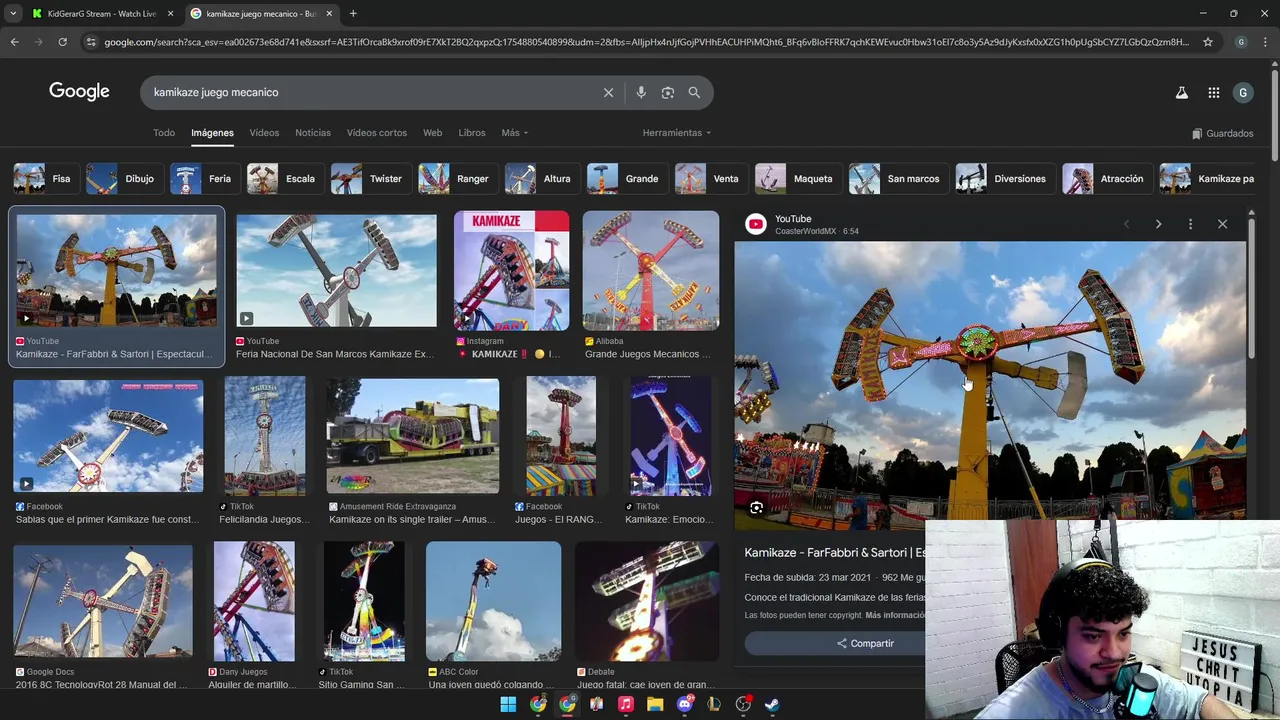The height and width of the screenshot is (720, 1280).
Task: Filter images by Diversiones chip
Action: [x=1005, y=179]
